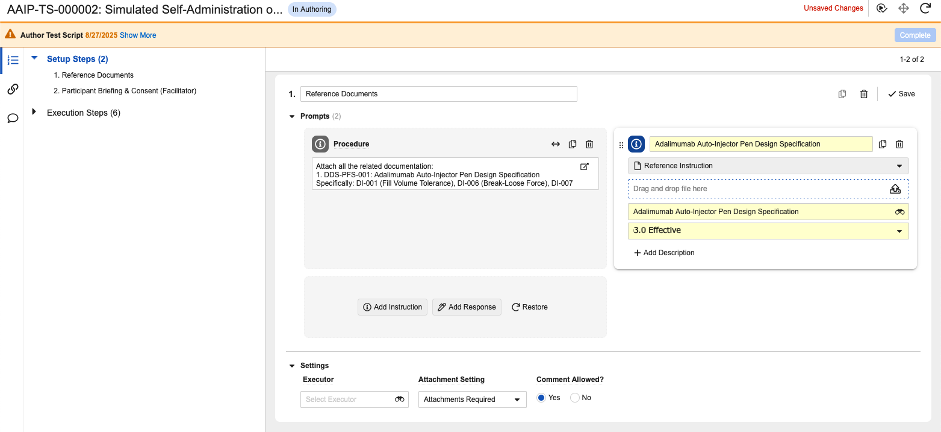Image resolution: width=941 pixels, height=432 pixels.
Task: Collapse the Prompts section
Action: (292, 117)
